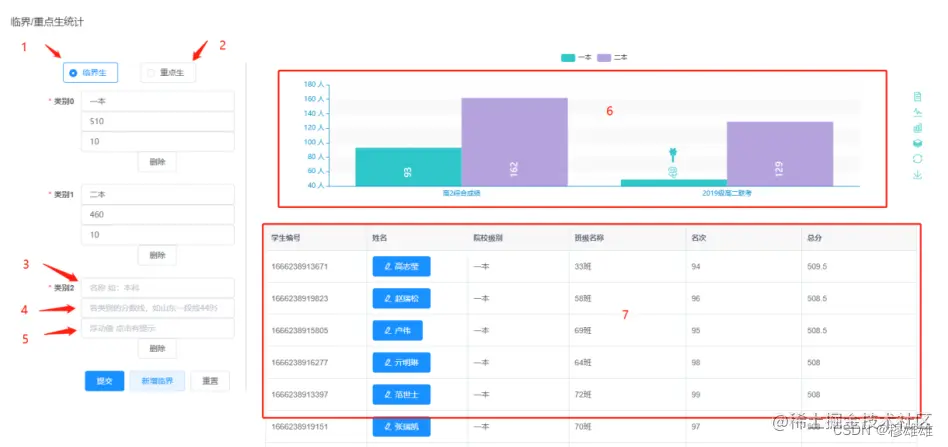Open name button for student 1666238919151
The image size is (948, 447).
401,426
